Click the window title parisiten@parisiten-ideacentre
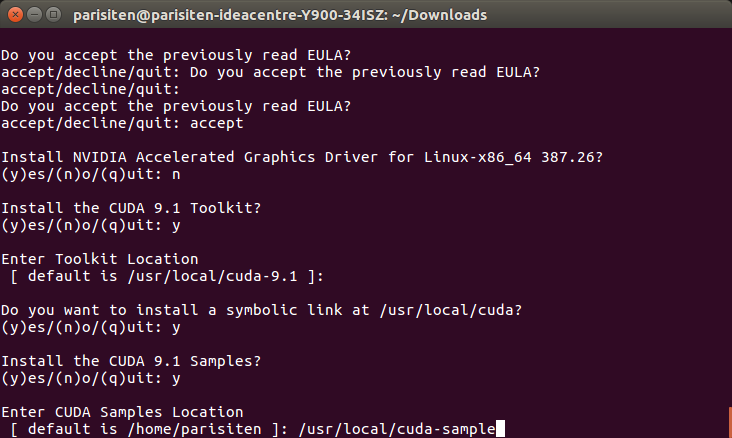The image size is (732, 438). [x=280, y=15]
